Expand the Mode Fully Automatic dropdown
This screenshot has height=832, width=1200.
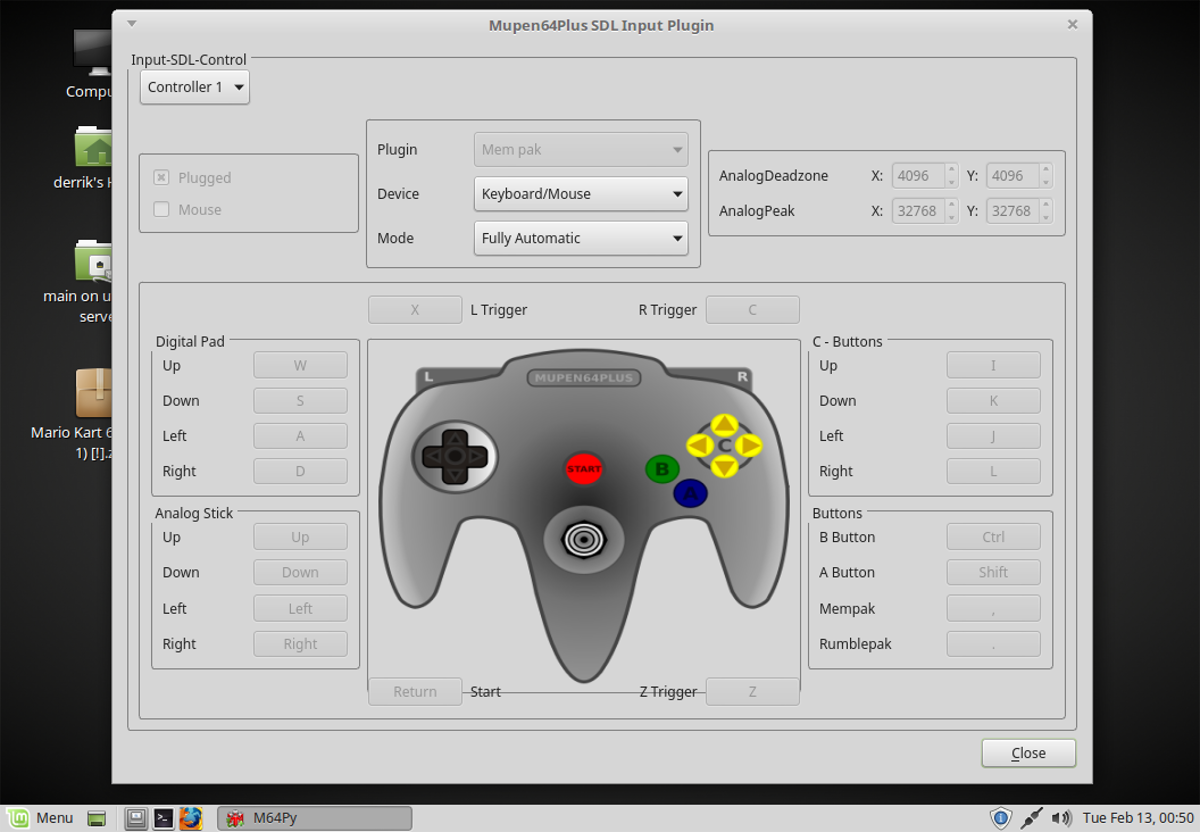[x=580, y=238]
